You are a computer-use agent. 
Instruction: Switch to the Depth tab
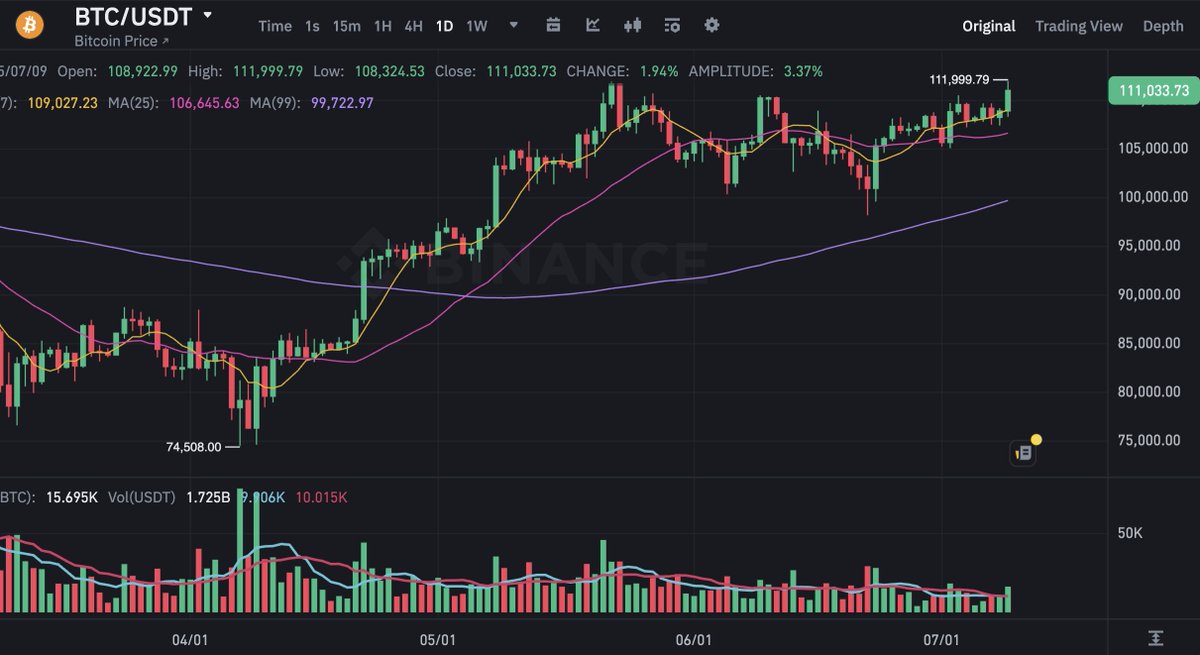(x=1163, y=26)
